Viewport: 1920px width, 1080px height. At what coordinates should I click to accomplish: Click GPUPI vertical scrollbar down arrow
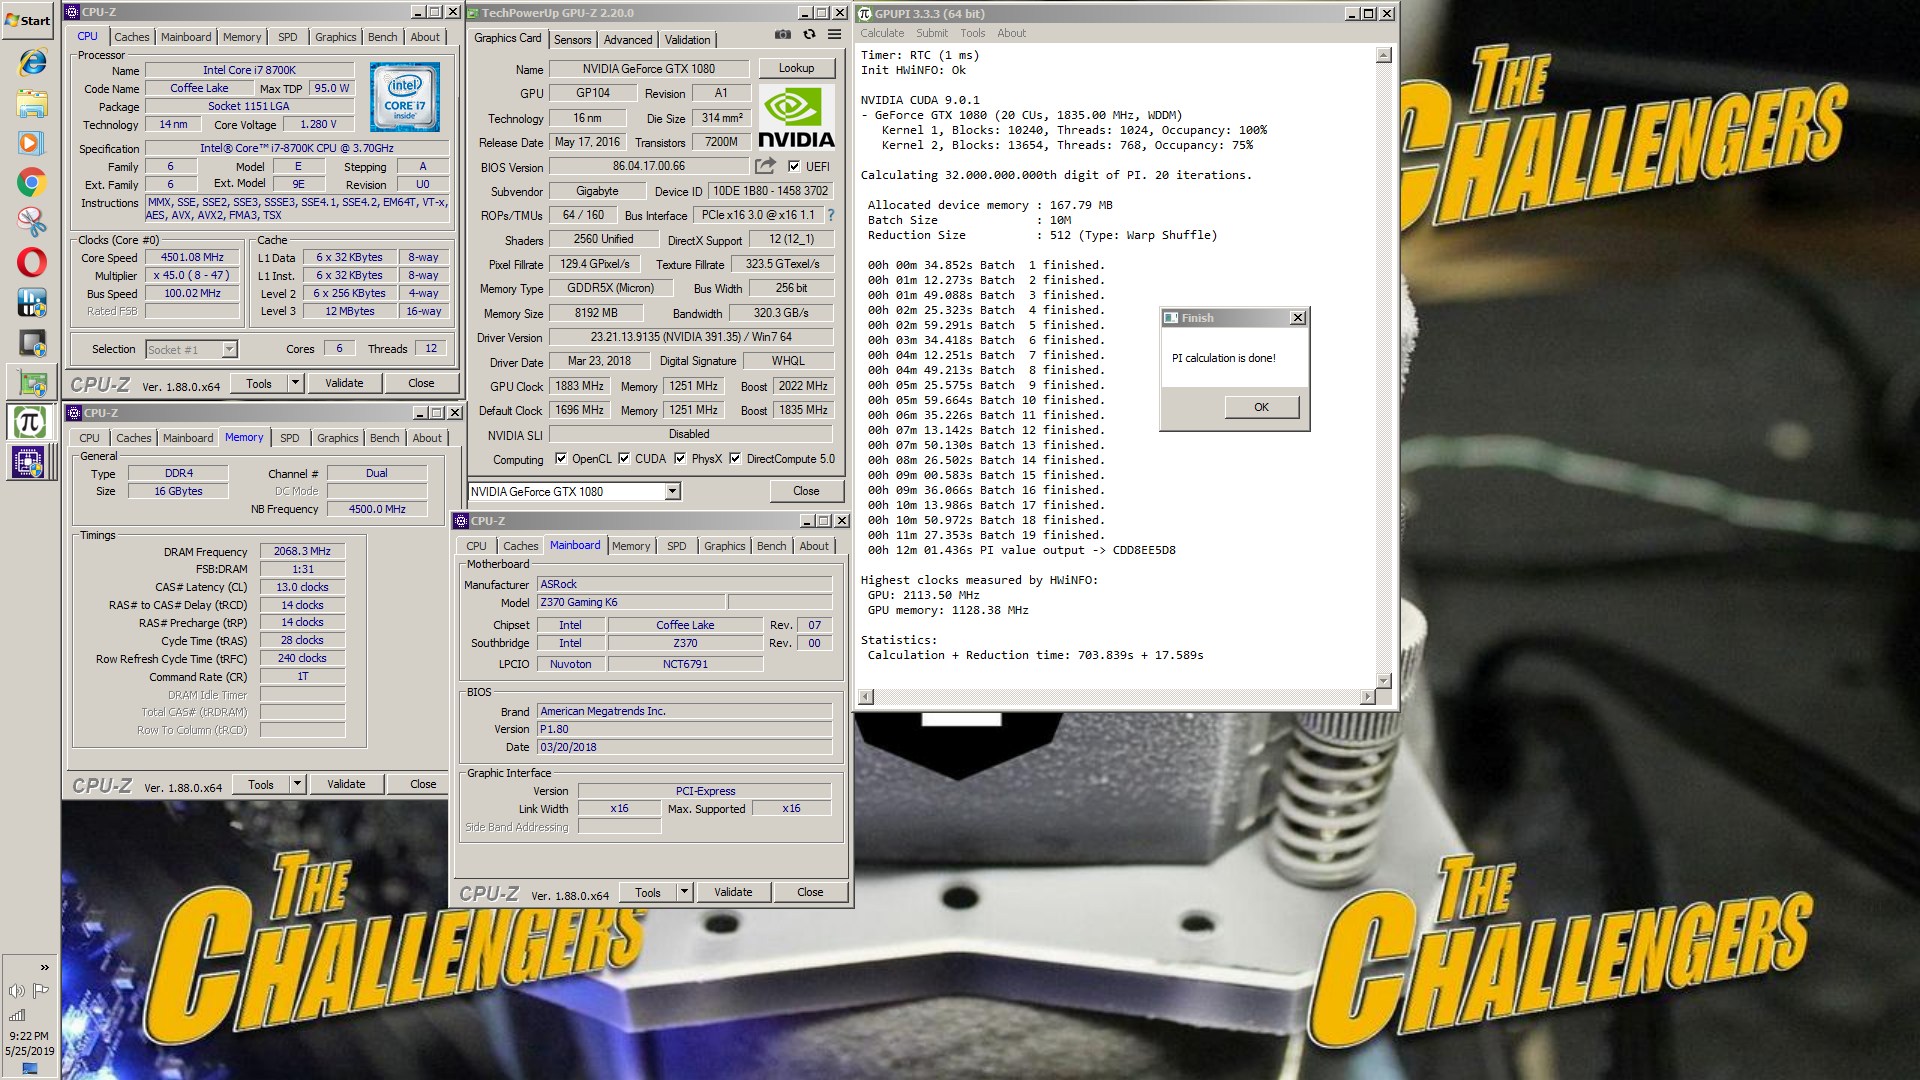click(1384, 681)
